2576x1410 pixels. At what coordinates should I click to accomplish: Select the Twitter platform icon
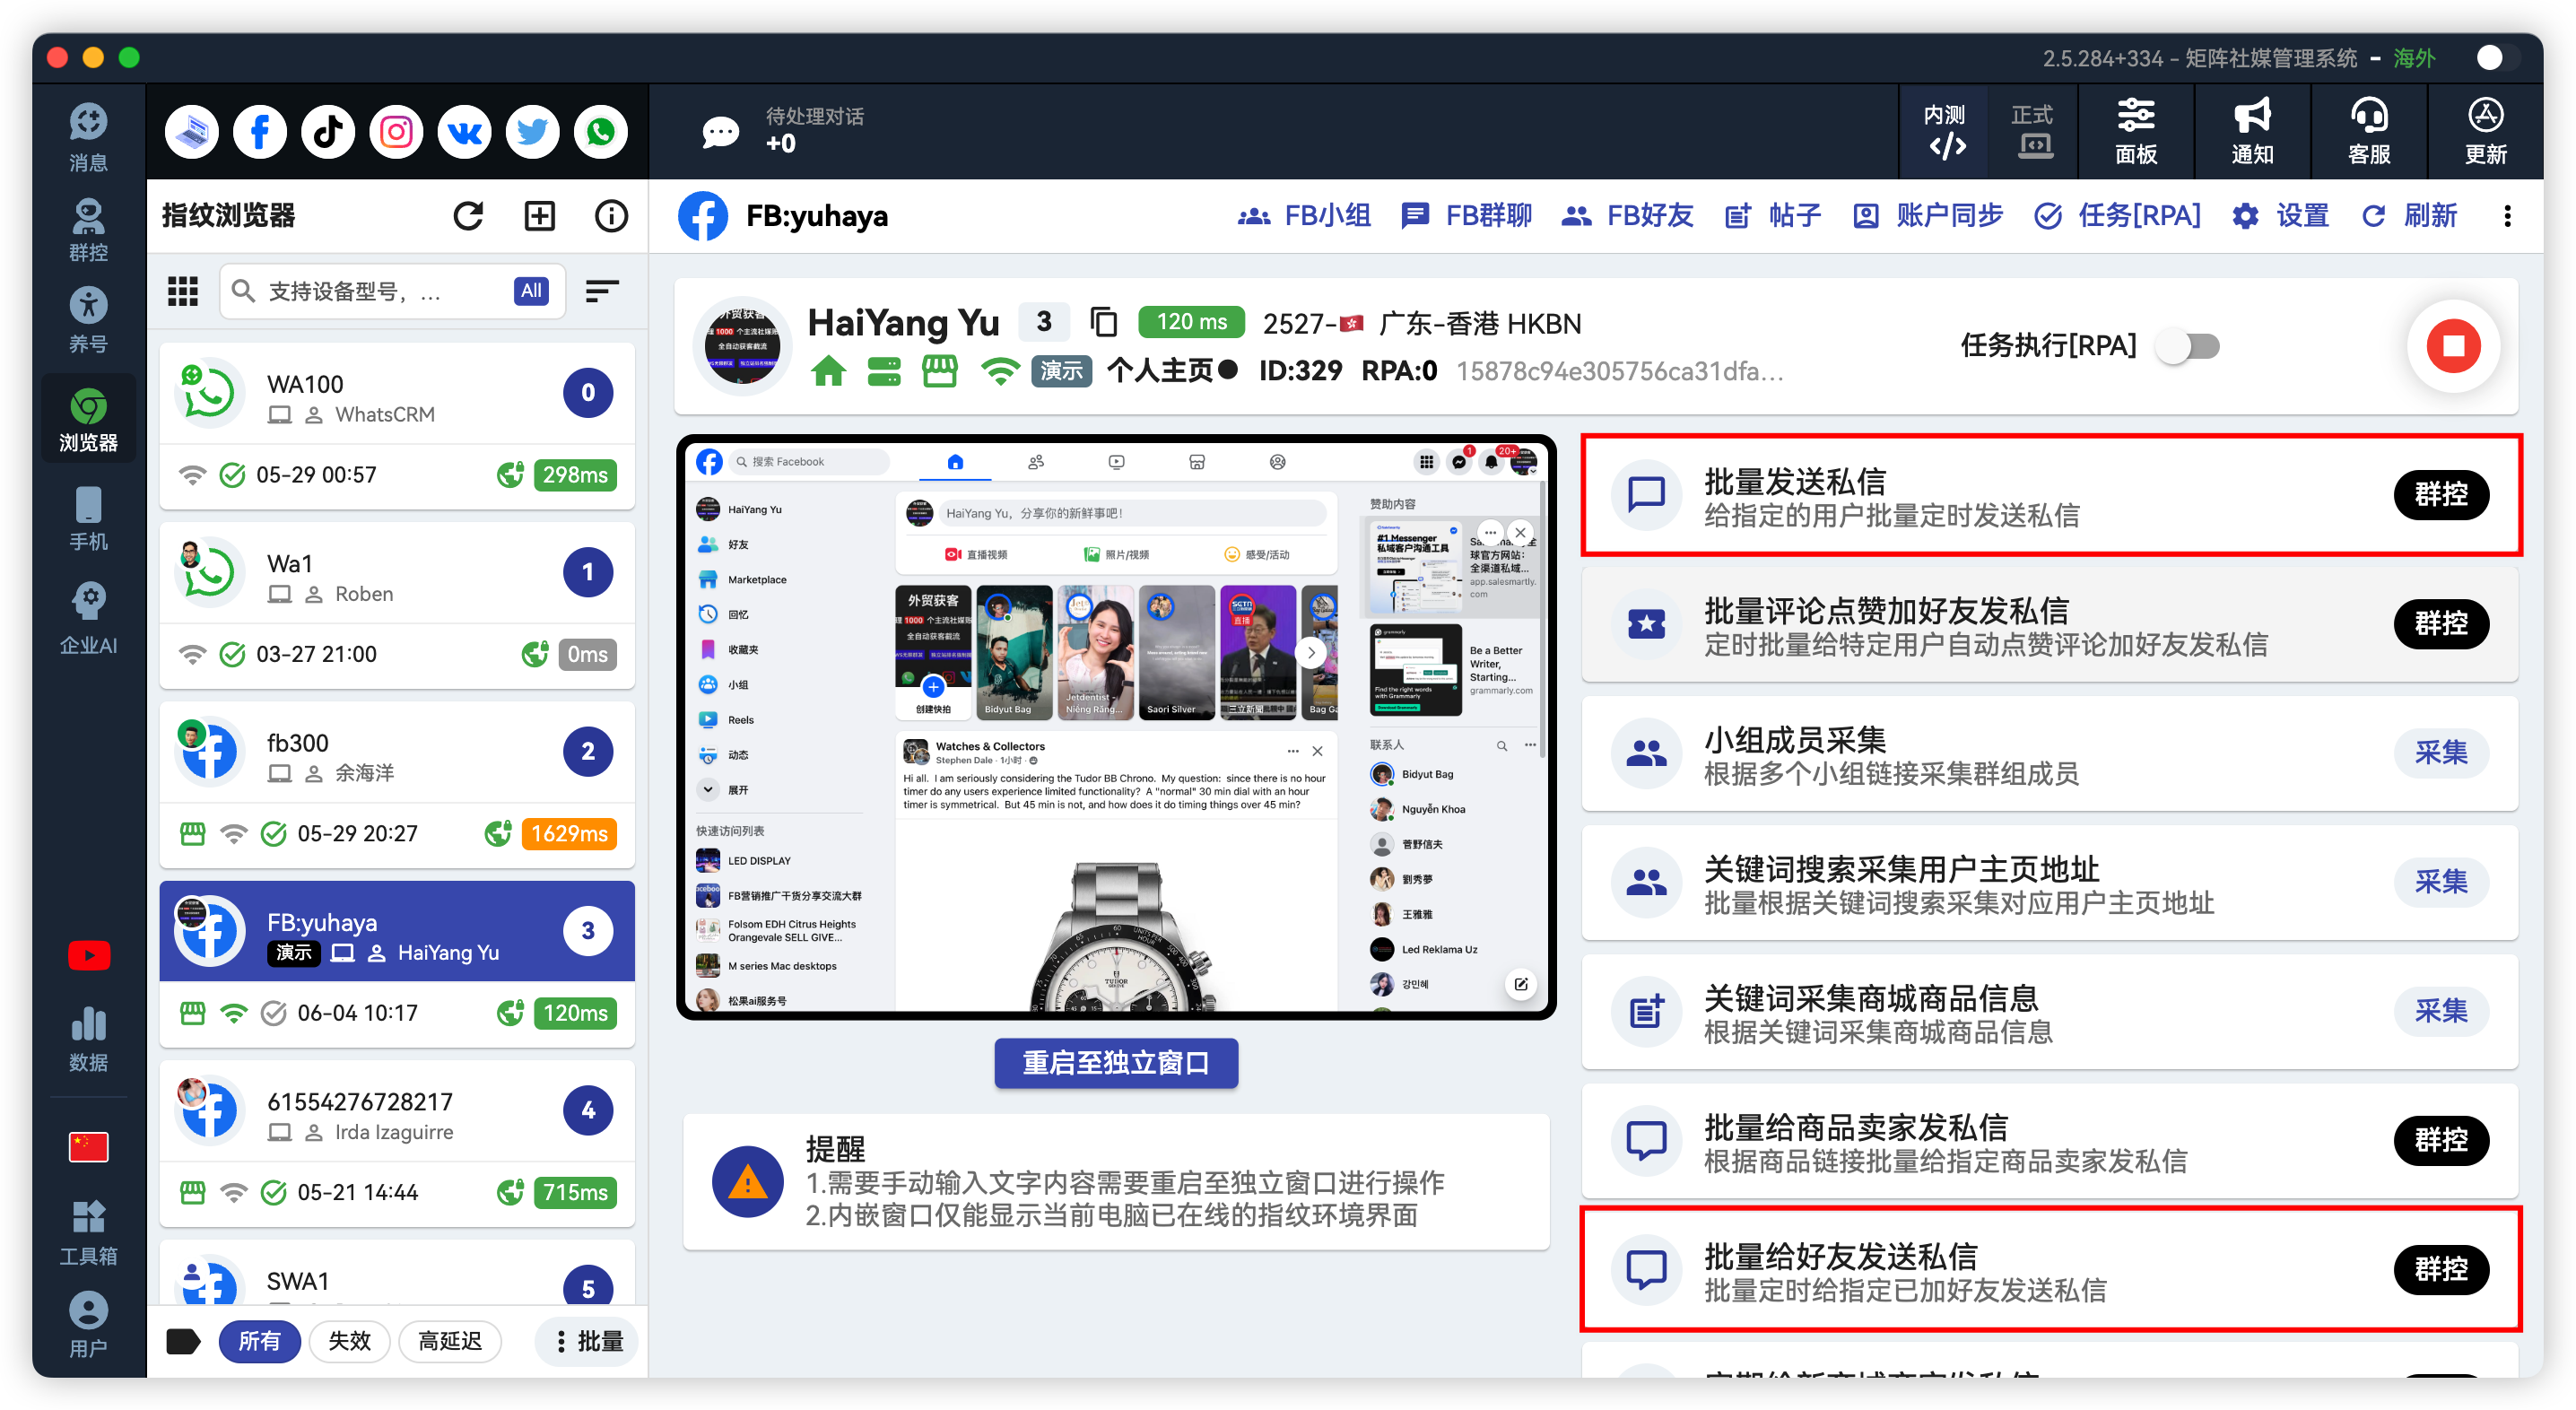[x=532, y=131]
